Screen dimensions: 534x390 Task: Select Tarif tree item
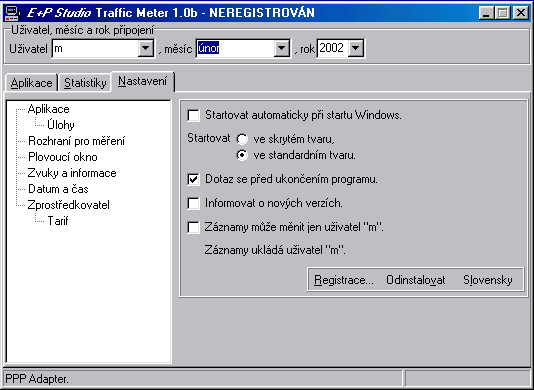[58, 221]
